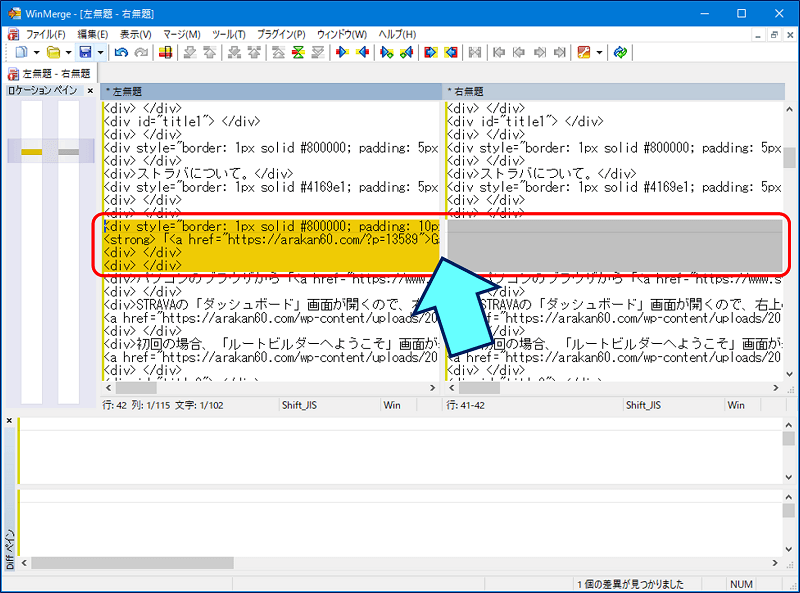Viewport: 800px width, 593px height.
Task: Click the title1 div line in left pane
Action: [x=182, y=121]
